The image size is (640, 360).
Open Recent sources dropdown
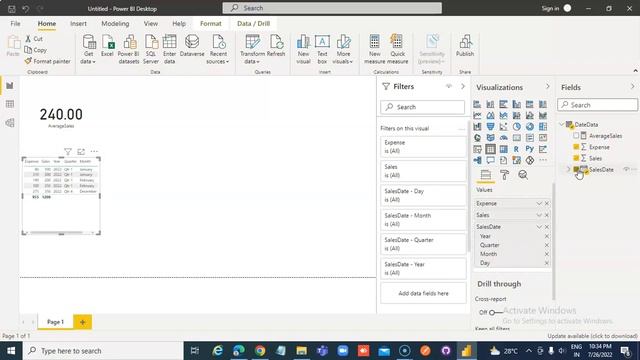coord(218,49)
